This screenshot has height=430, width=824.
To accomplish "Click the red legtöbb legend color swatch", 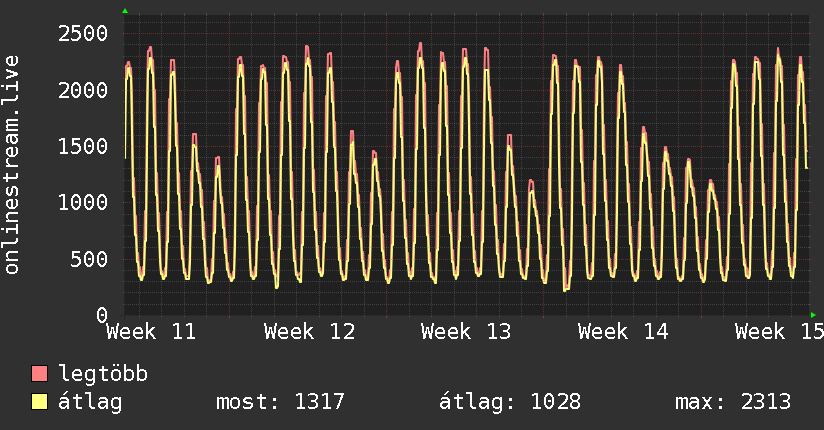I will coord(40,375).
